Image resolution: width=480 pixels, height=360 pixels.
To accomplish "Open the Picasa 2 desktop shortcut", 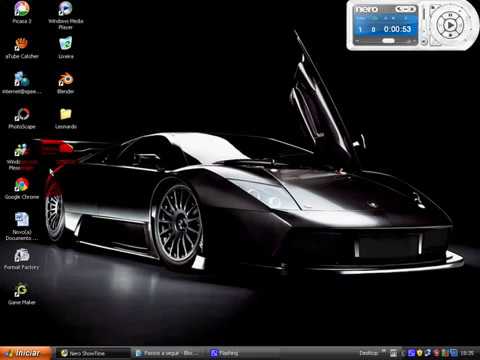I will click(22, 13).
